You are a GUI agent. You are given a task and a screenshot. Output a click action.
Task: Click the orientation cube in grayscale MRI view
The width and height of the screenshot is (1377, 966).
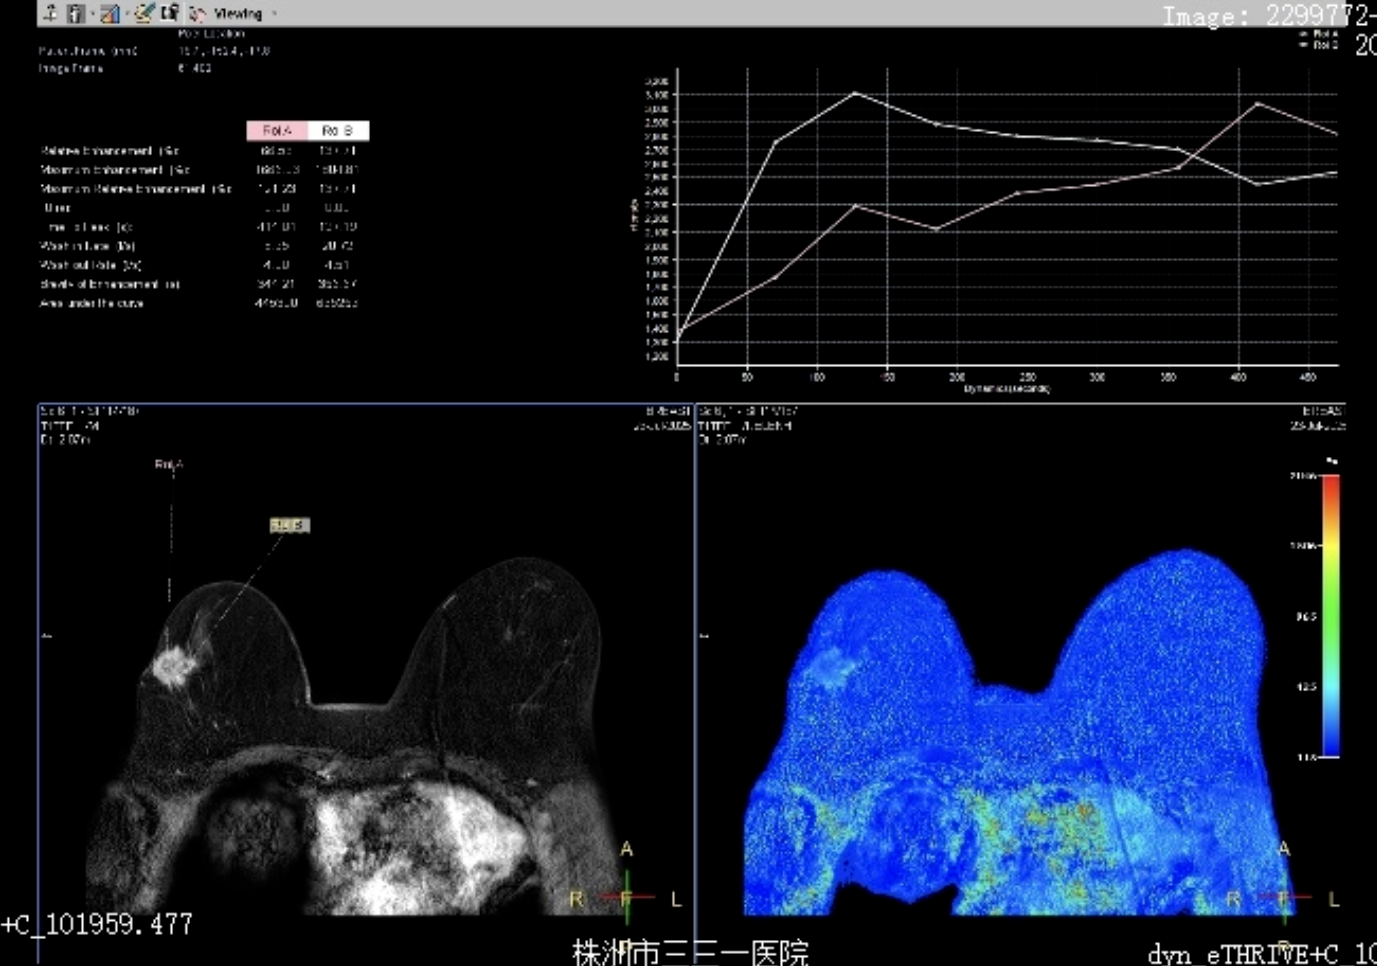(627, 897)
